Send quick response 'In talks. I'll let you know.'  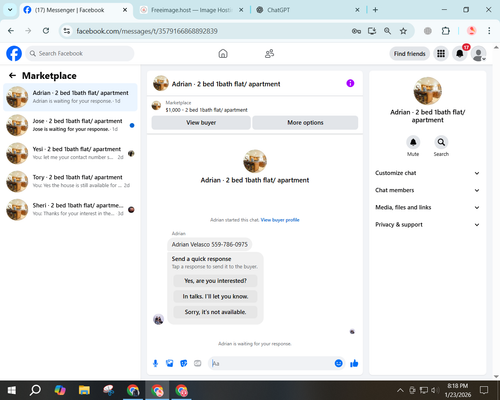pos(215,296)
